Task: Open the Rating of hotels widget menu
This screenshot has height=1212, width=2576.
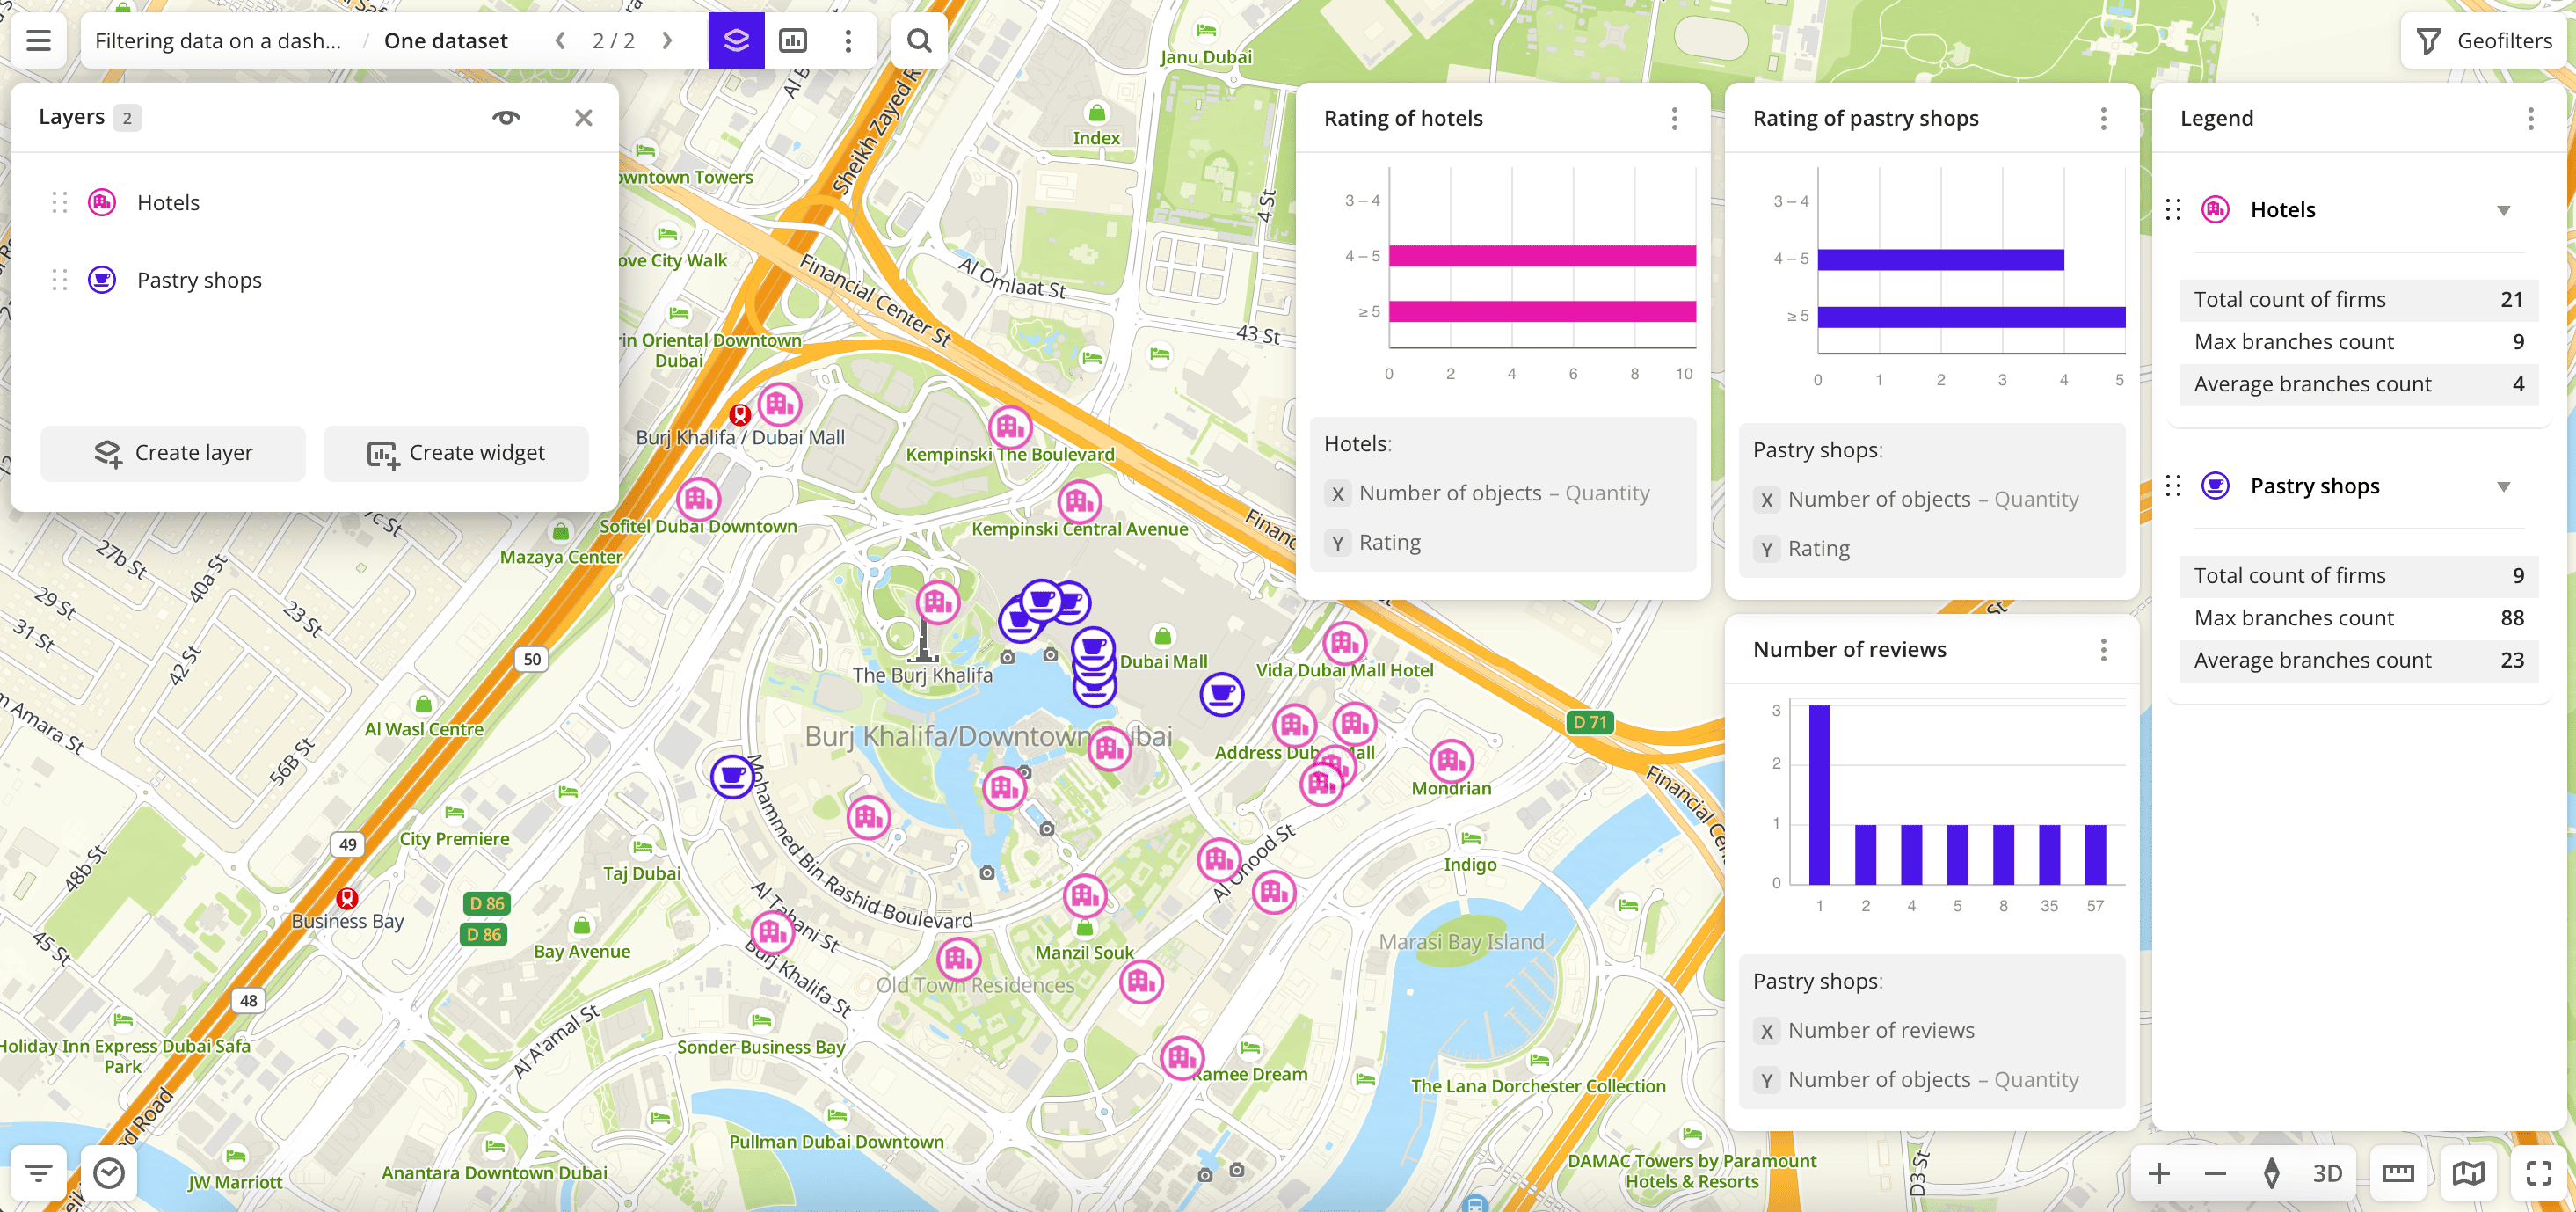Action: point(1674,117)
